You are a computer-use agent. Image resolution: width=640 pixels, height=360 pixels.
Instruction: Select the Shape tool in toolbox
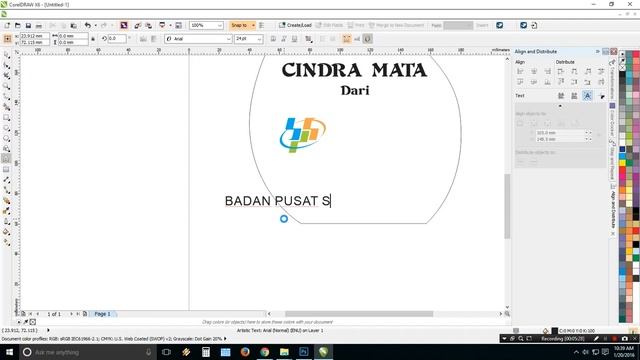coord(7,65)
